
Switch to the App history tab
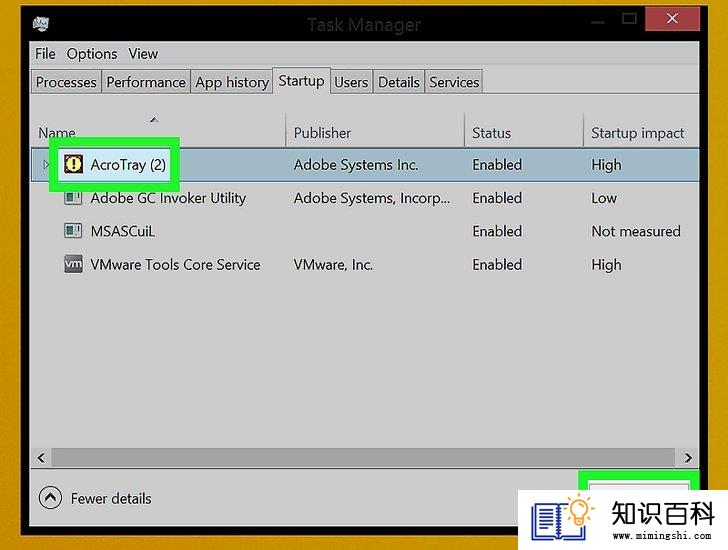232,82
